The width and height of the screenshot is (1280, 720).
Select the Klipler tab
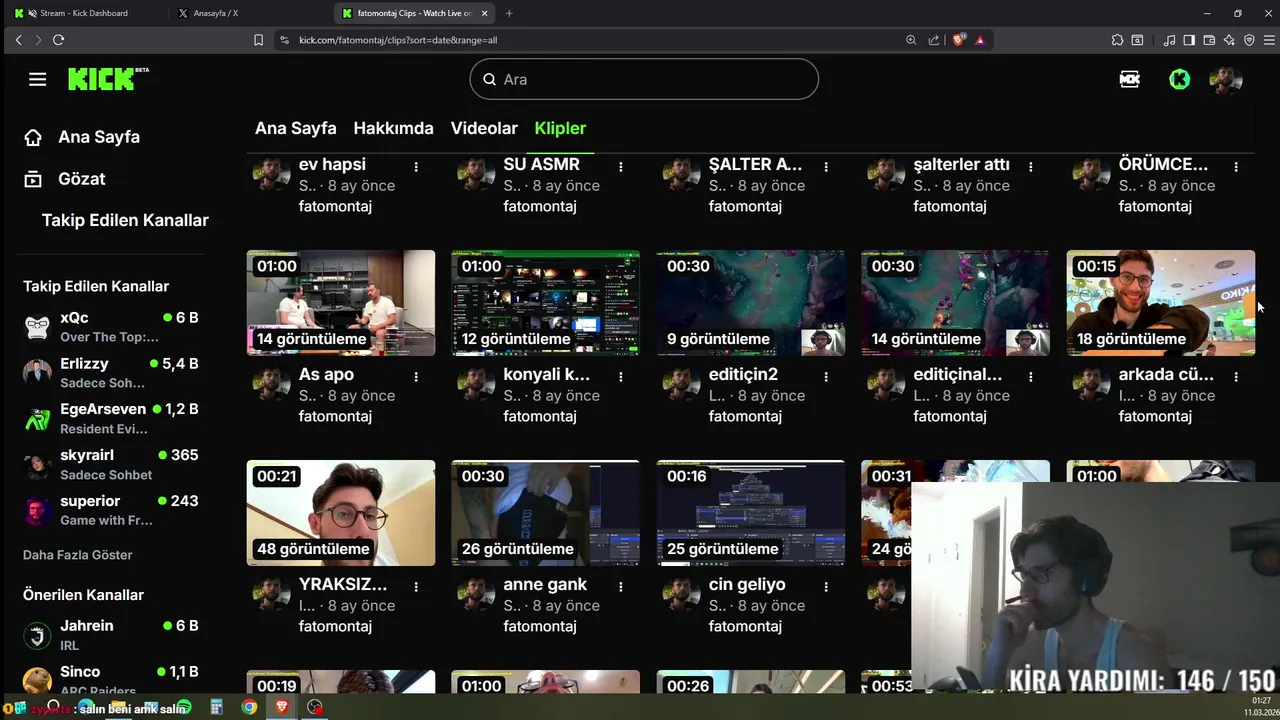click(x=560, y=128)
